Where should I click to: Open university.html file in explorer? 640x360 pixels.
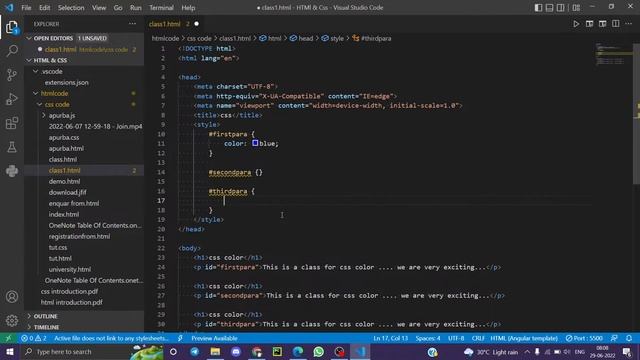point(70,269)
